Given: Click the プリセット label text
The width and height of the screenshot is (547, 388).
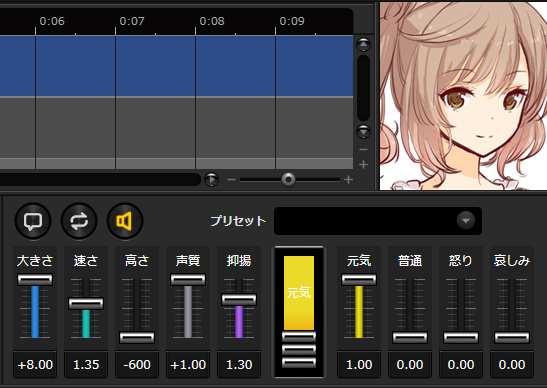Looking at the screenshot, I should [238, 221].
